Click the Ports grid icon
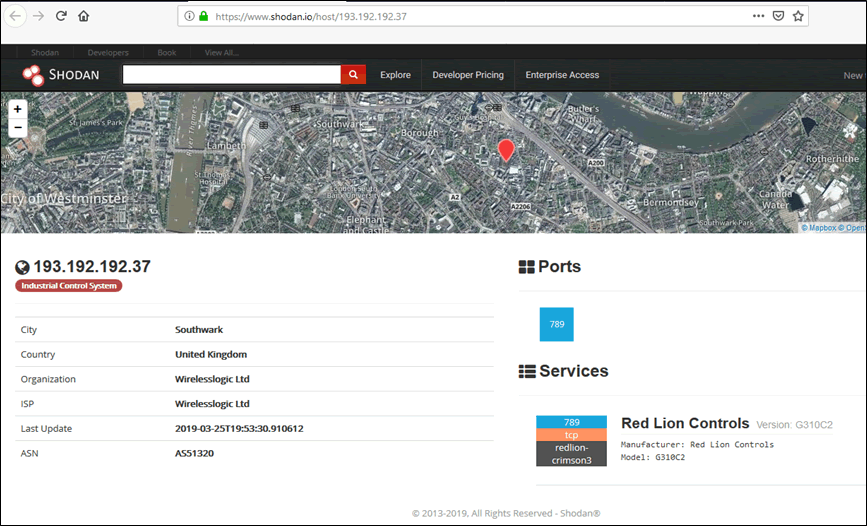This screenshot has width=867, height=526. point(526,267)
